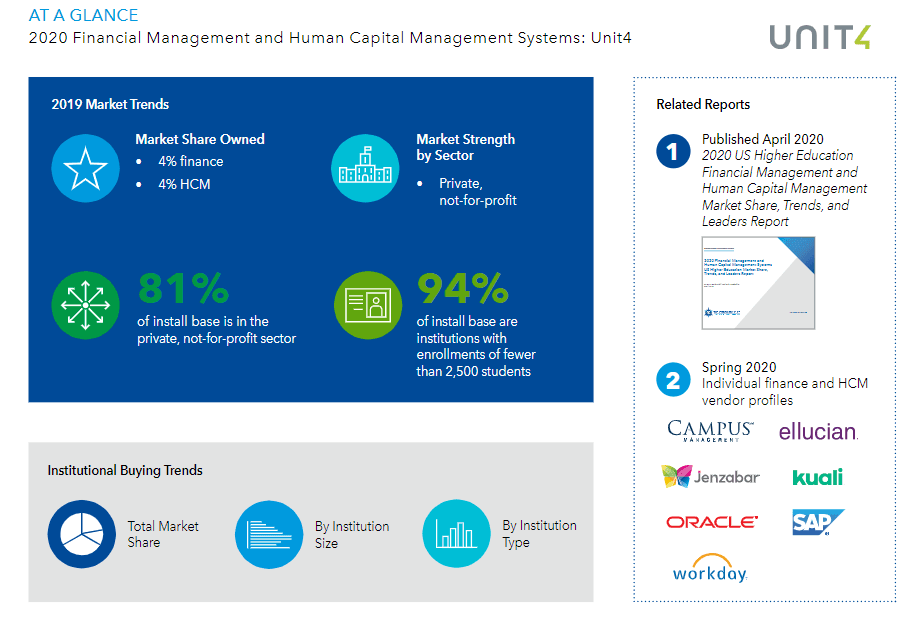922x627 pixels.
Task: Click the Market Share Owned heading
Action: (x=200, y=139)
